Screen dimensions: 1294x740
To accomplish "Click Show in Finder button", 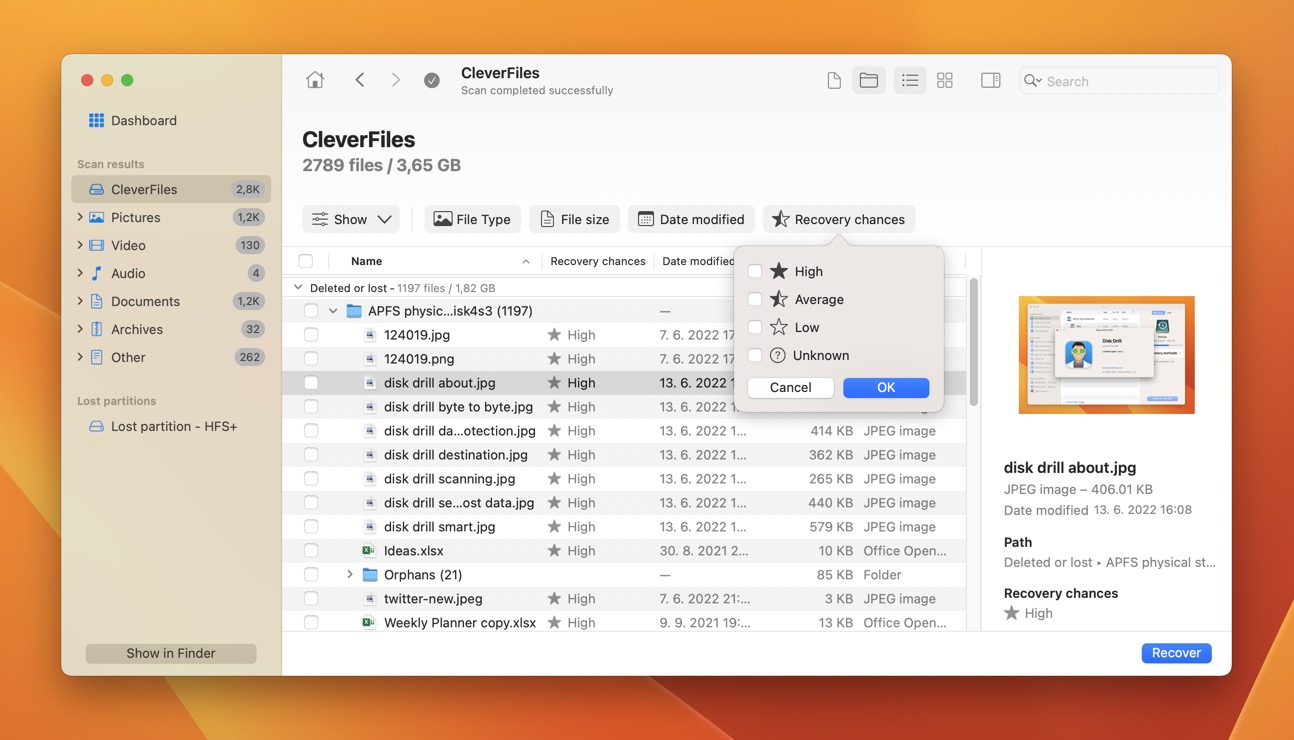I will pyautogui.click(x=171, y=653).
